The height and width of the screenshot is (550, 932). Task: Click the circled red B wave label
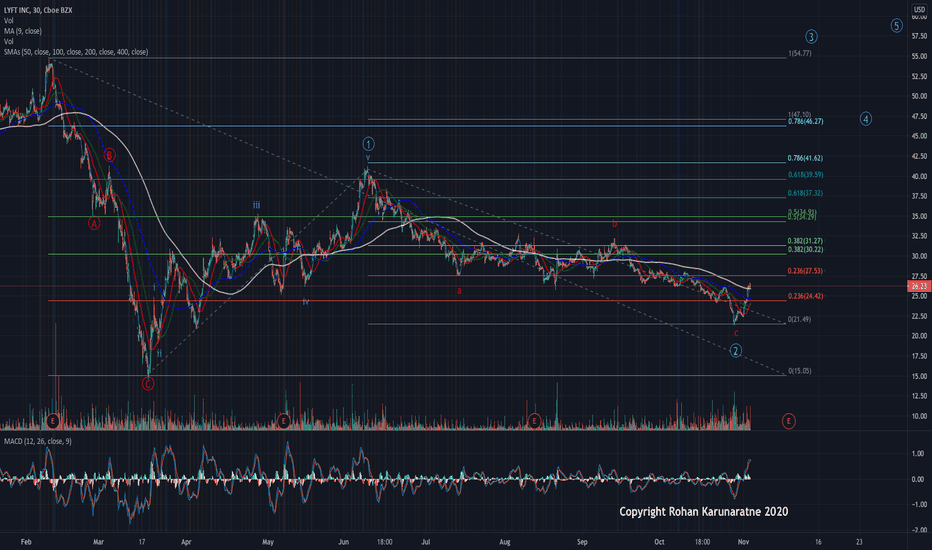pos(109,155)
